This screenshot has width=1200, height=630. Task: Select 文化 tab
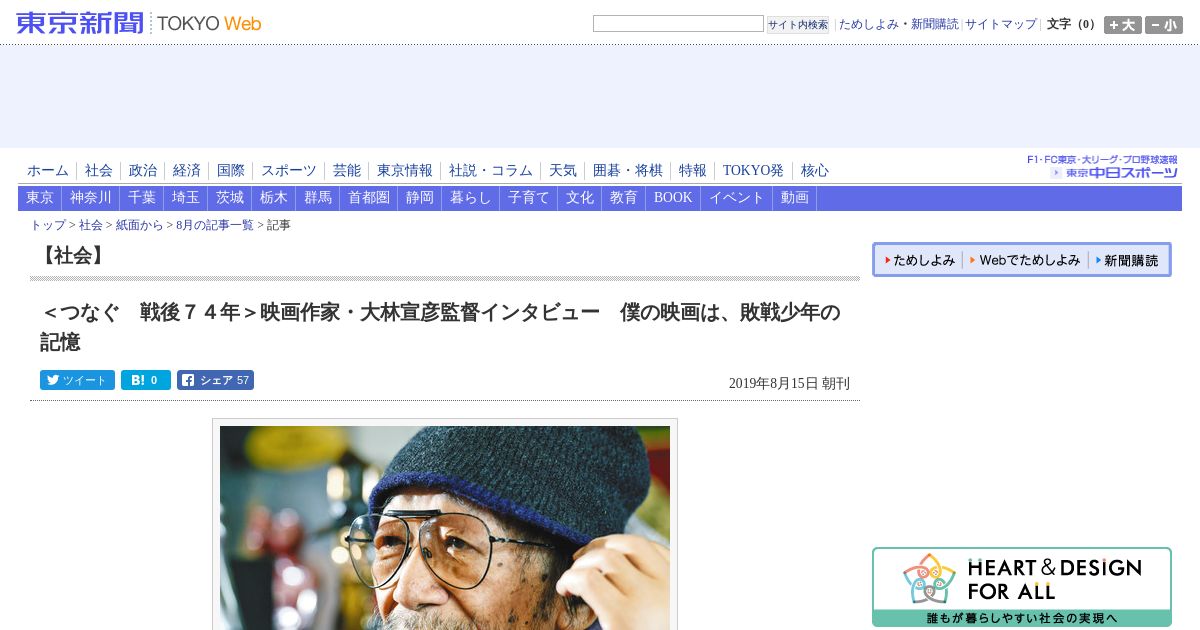click(x=580, y=198)
